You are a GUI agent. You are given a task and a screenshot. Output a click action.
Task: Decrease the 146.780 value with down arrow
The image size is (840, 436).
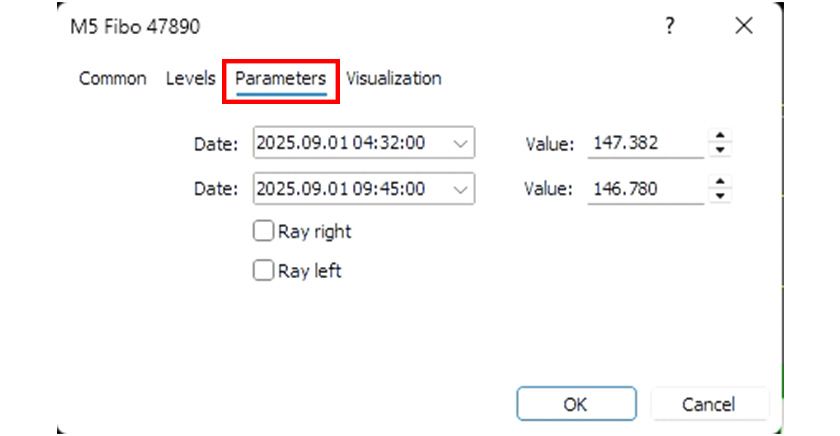coord(721,195)
